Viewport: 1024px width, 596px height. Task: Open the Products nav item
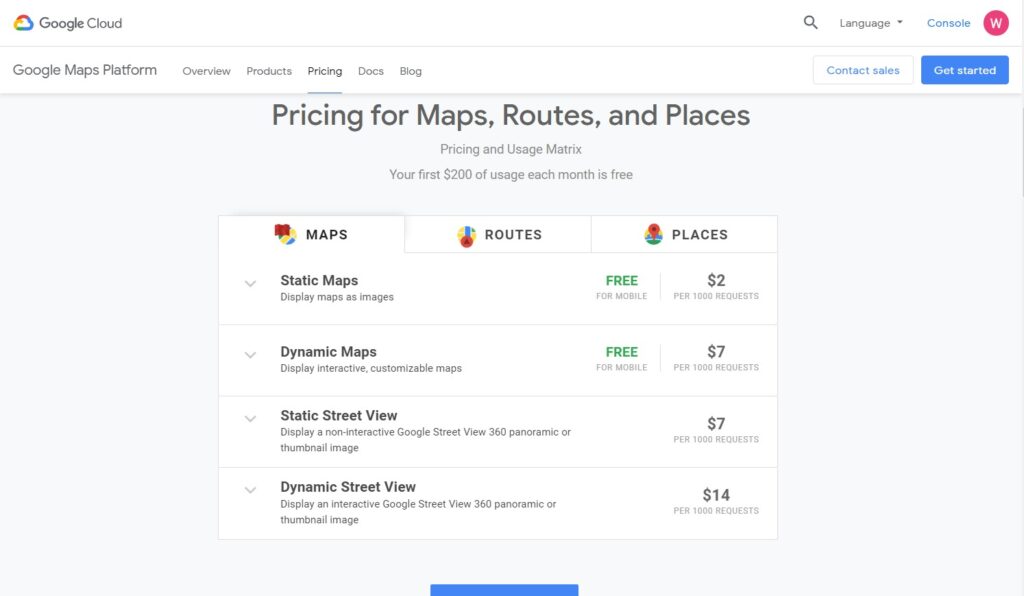pos(269,71)
